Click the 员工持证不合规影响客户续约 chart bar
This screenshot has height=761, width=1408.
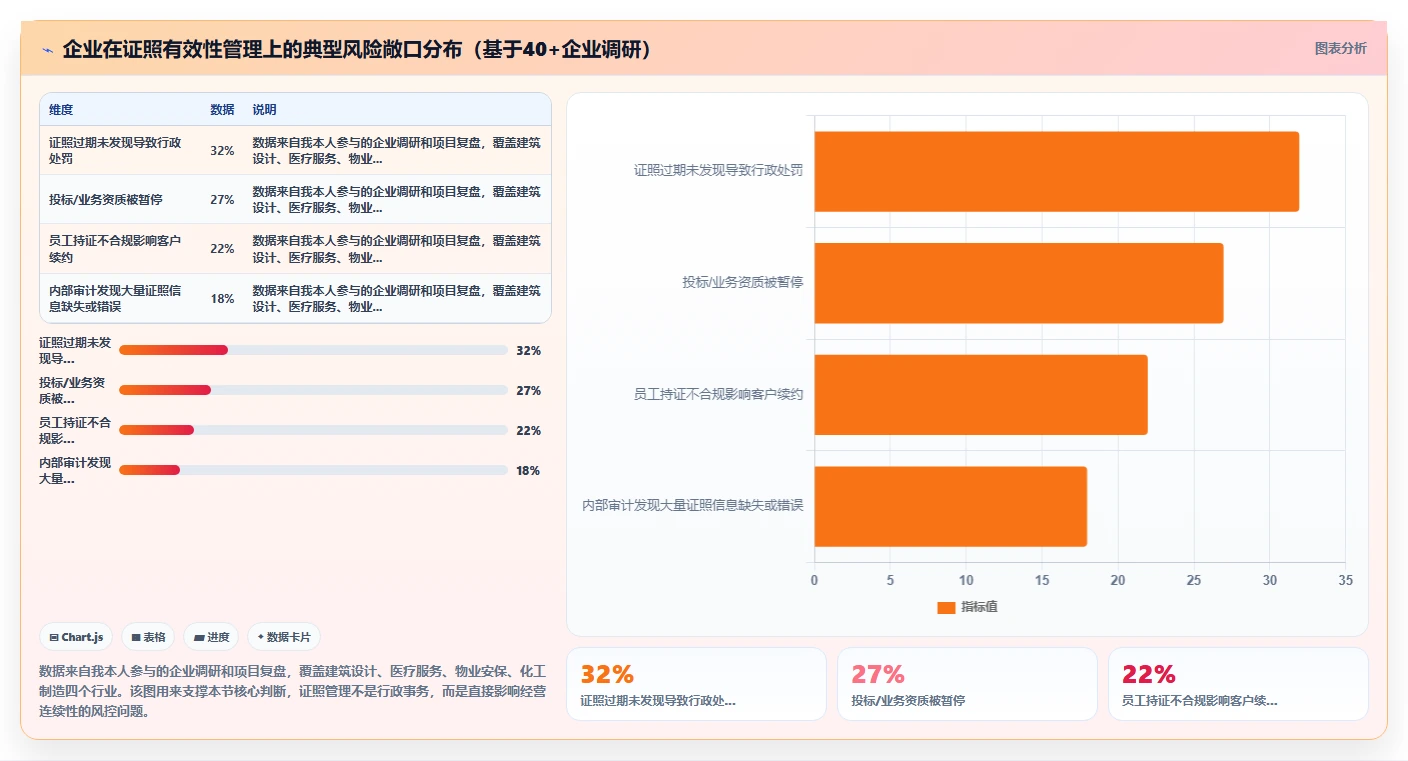pos(980,394)
